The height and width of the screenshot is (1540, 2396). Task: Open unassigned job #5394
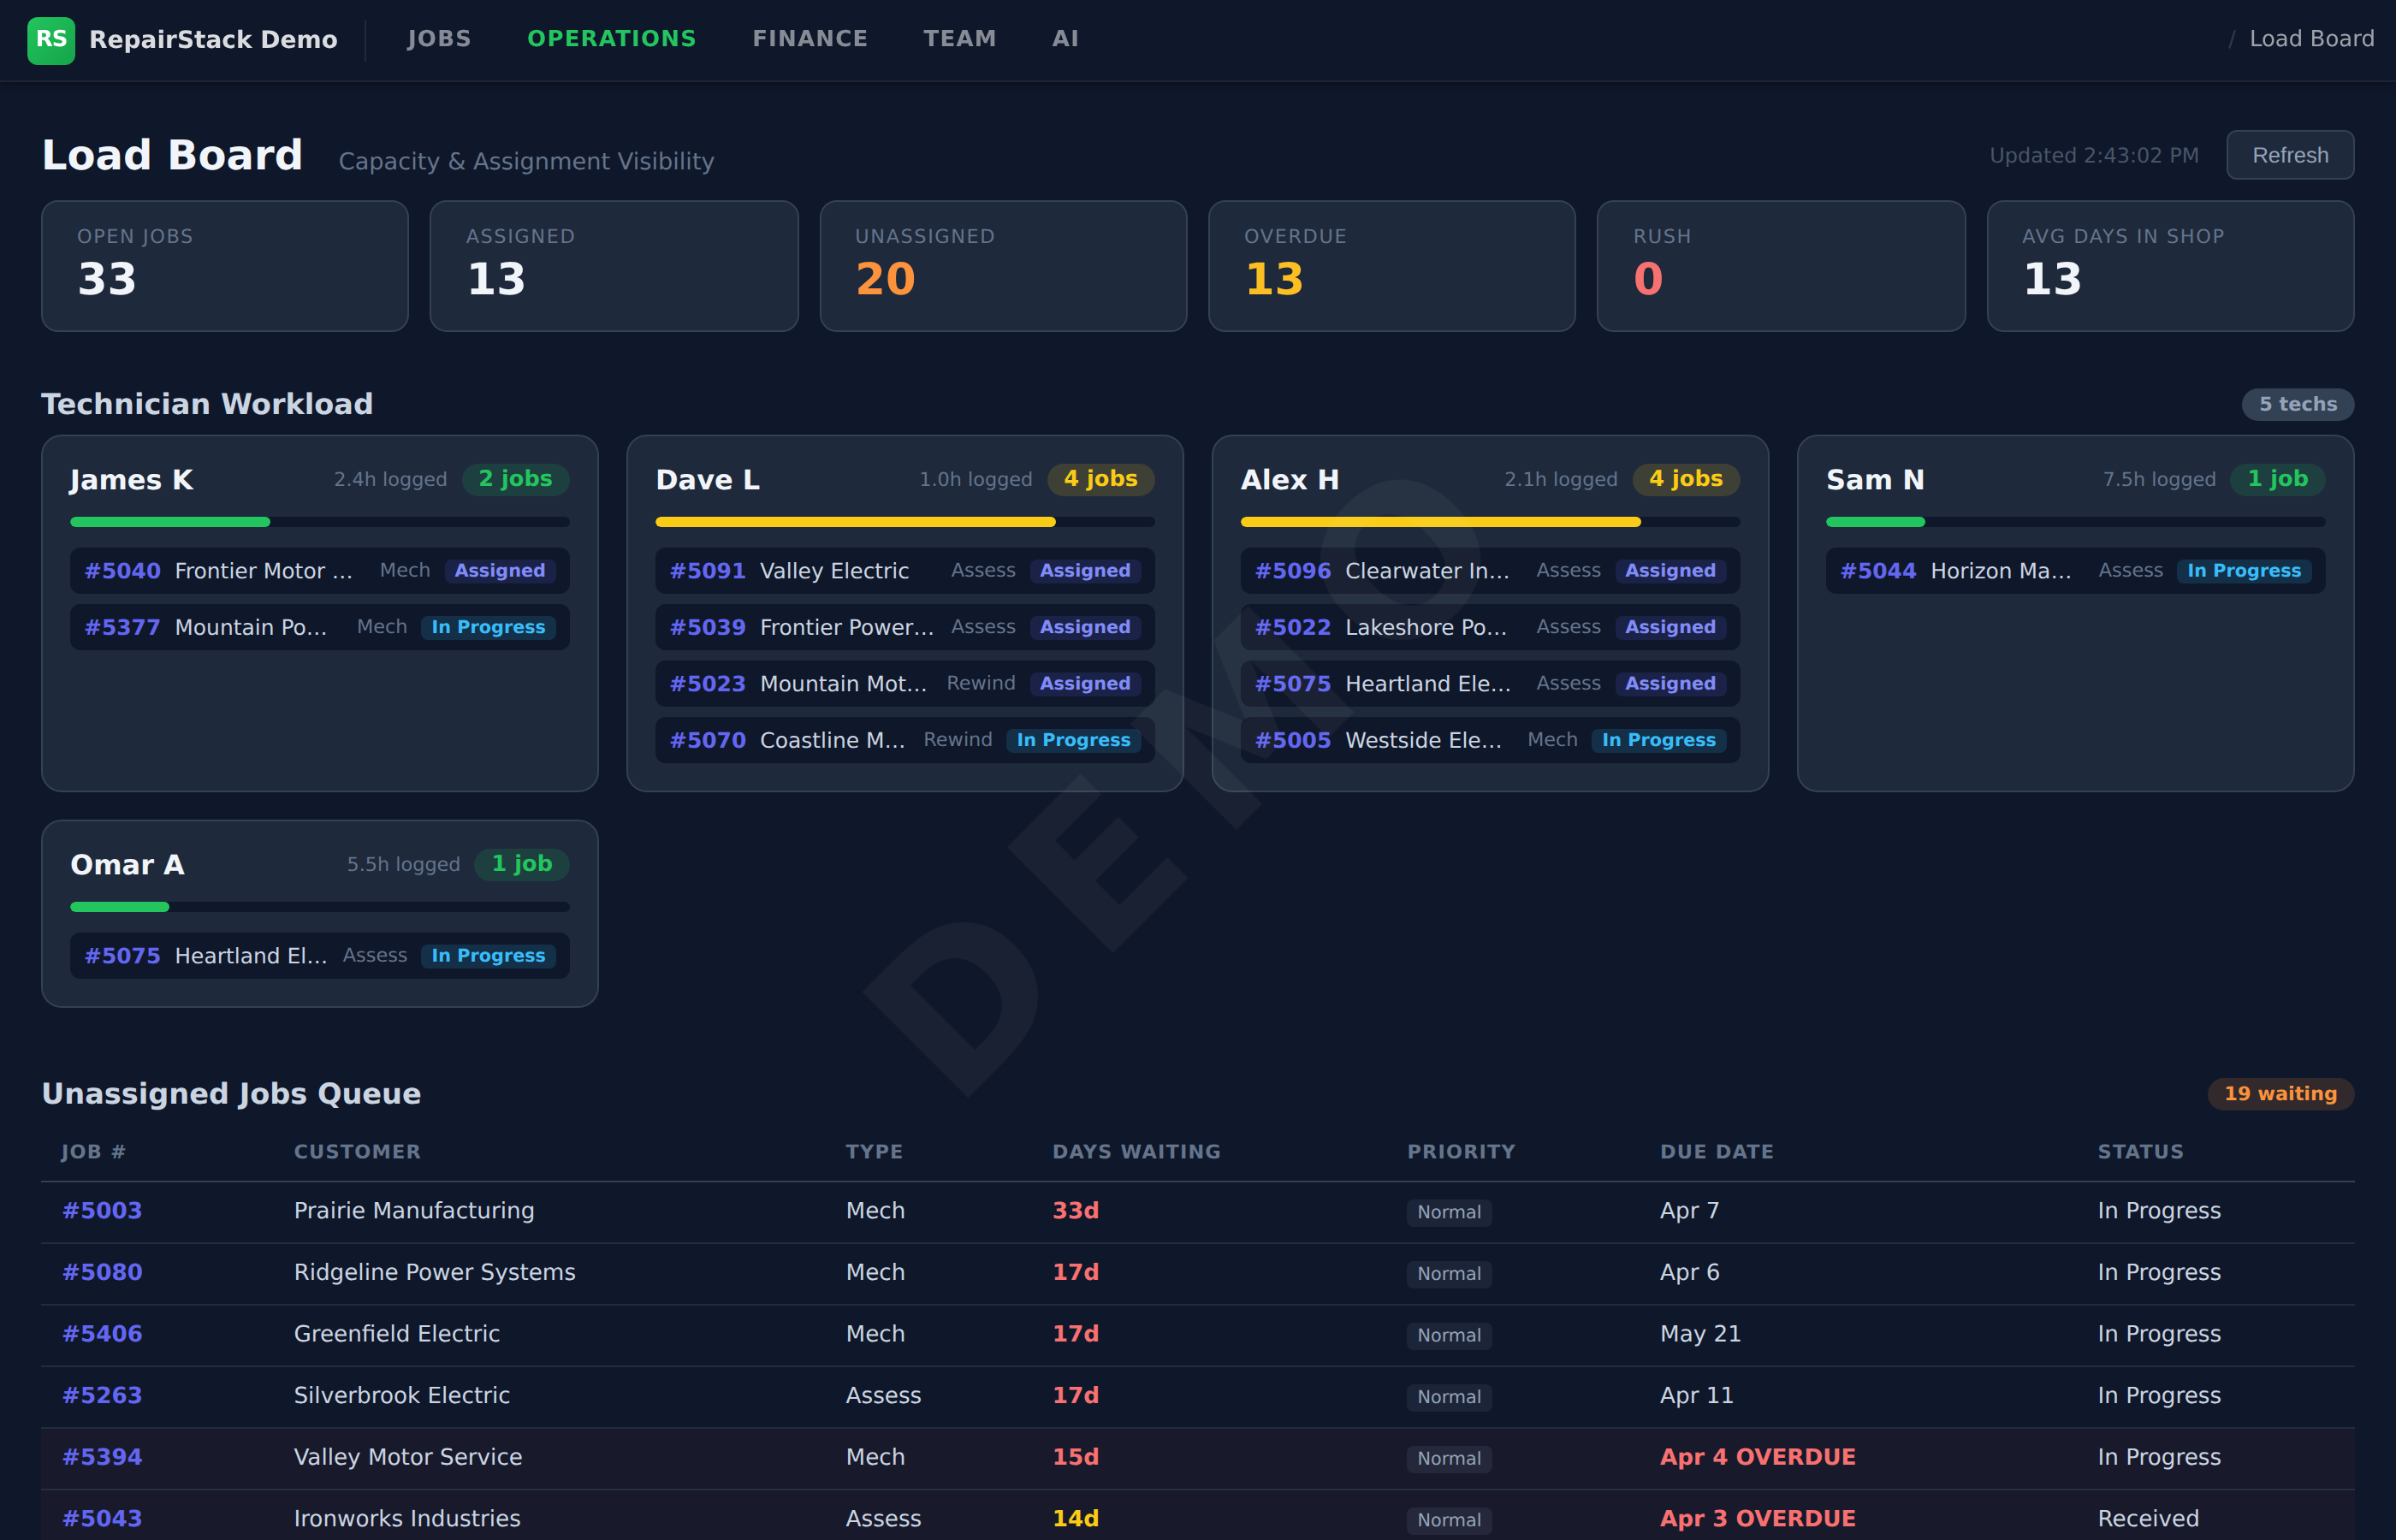click(102, 1457)
